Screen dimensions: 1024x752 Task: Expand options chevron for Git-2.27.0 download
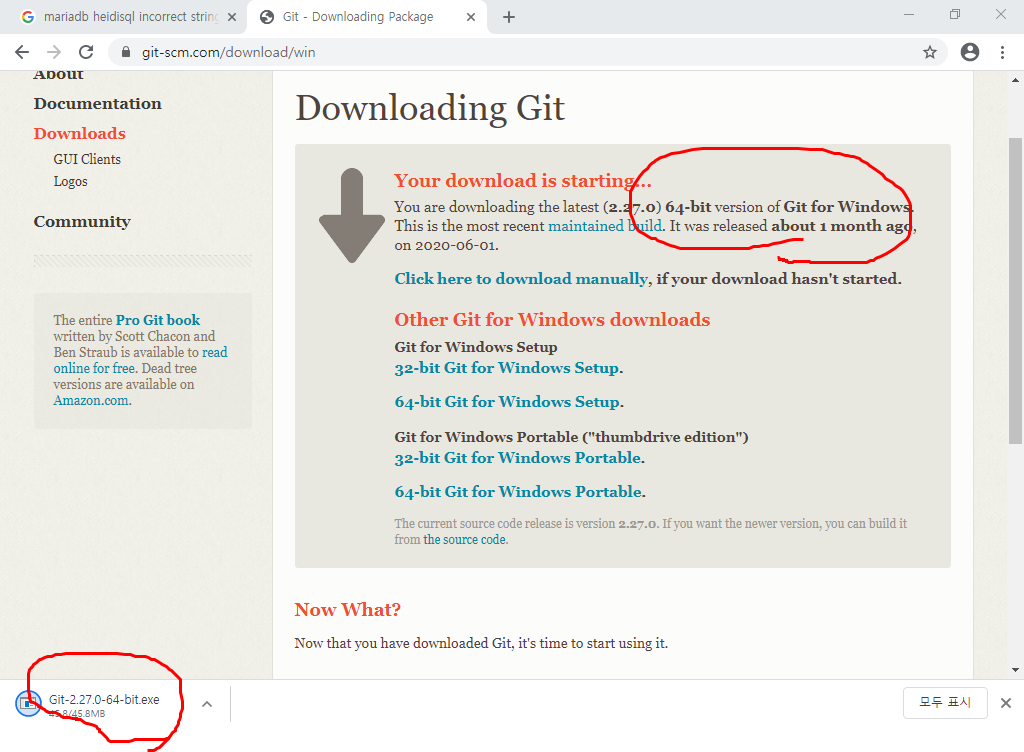tap(207, 704)
